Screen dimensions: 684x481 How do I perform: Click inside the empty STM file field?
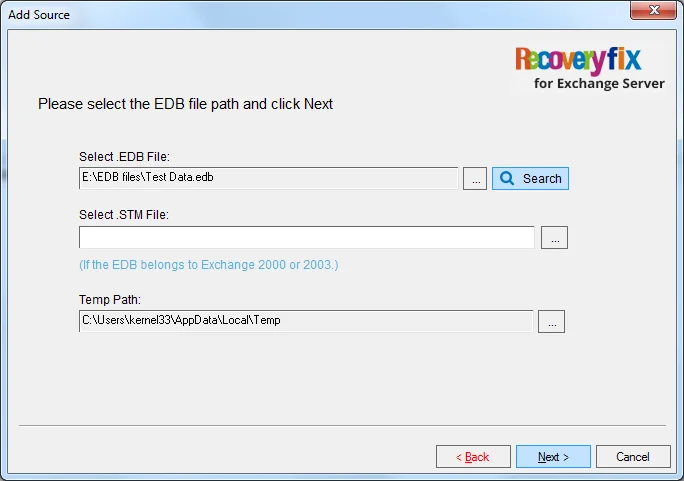[x=307, y=237]
